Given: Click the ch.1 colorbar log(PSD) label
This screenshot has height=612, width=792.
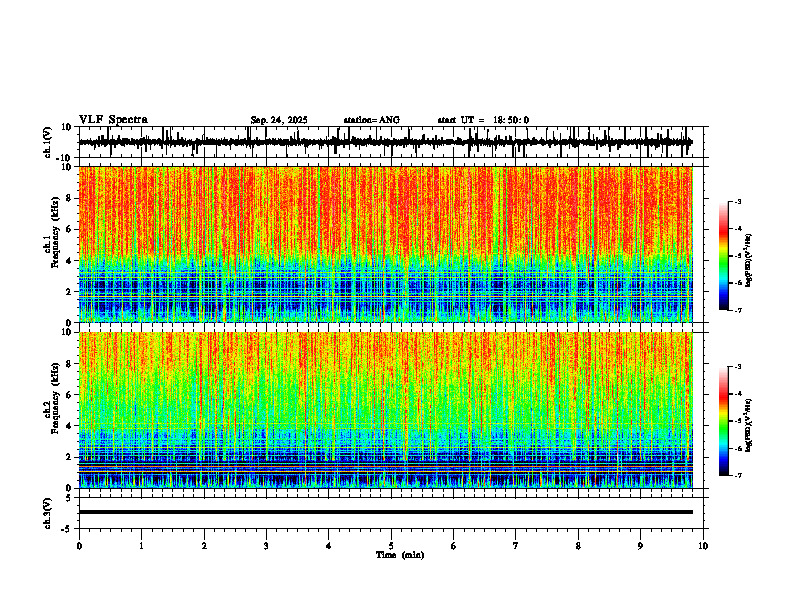Looking at the screenshot, I should [x=749, y=260].
